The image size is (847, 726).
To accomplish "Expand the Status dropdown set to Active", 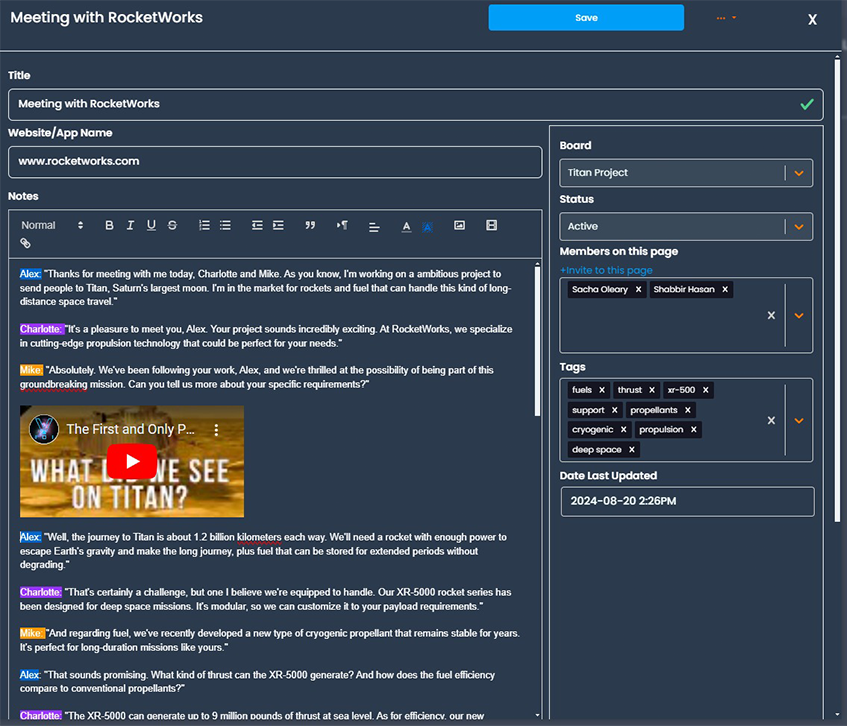I will pos(798,227).
